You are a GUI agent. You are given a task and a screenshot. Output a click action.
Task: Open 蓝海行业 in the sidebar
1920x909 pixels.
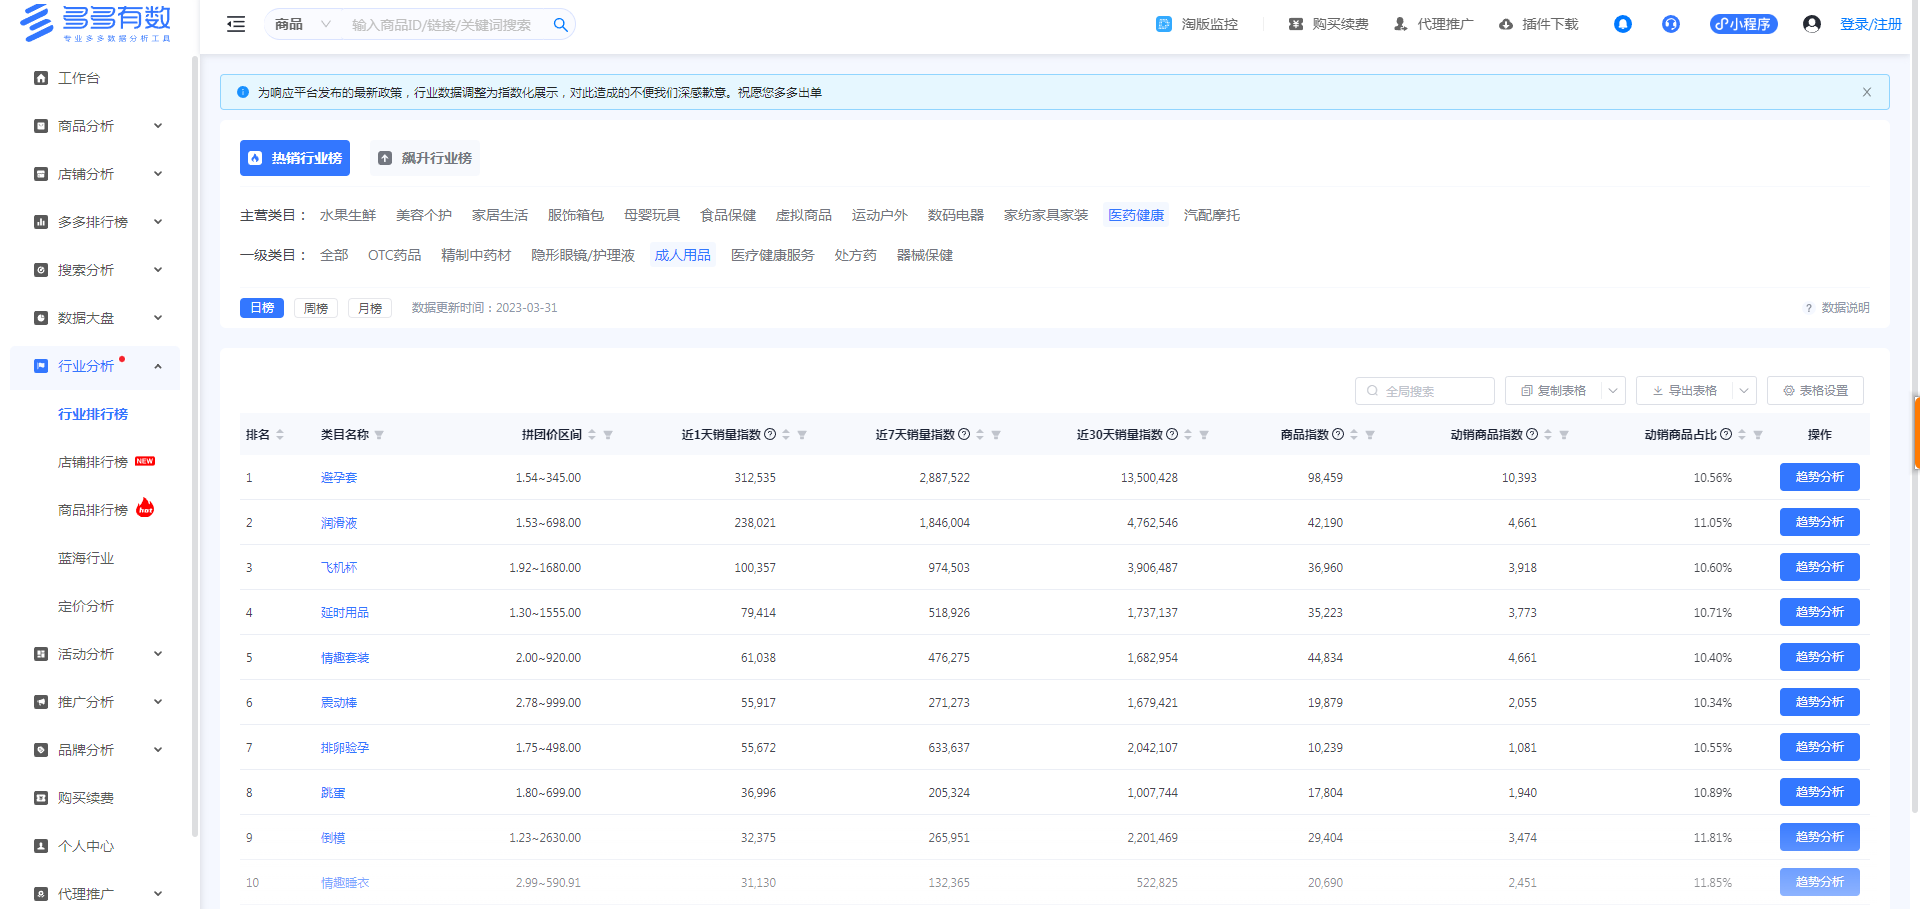click(86, 558)
